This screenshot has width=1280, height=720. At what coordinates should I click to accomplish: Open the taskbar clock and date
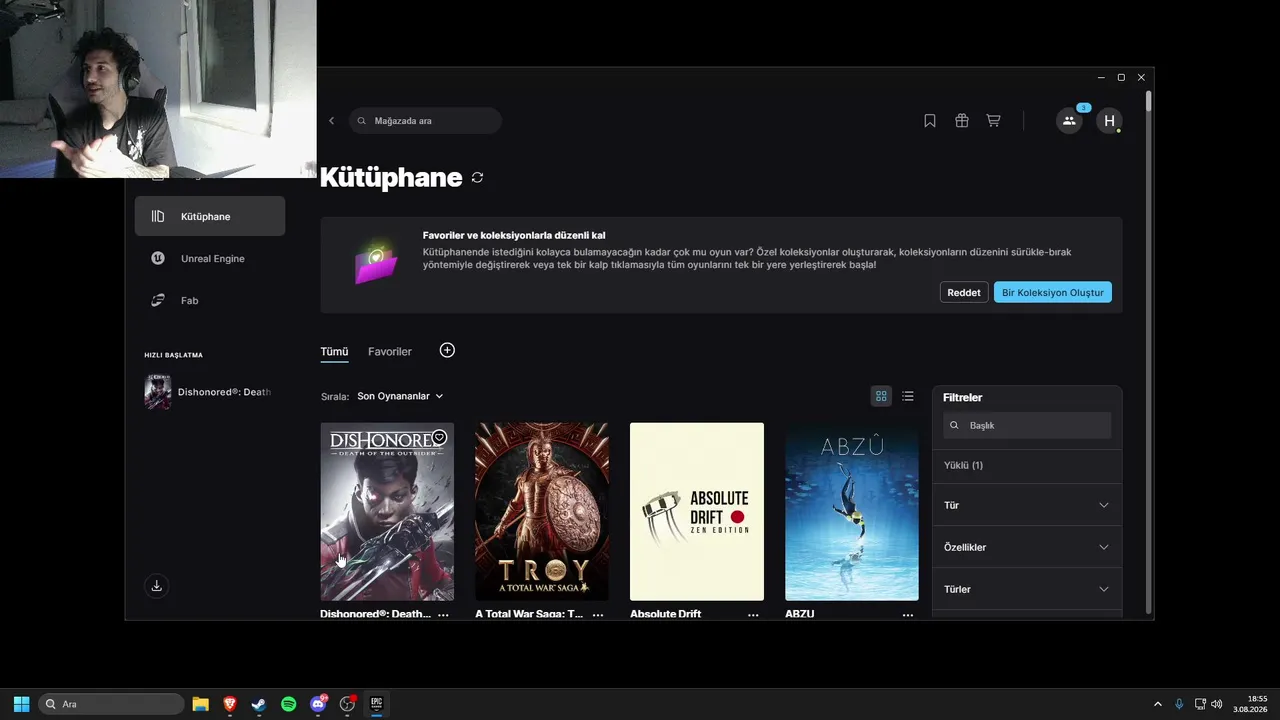tap(1250, 704)
